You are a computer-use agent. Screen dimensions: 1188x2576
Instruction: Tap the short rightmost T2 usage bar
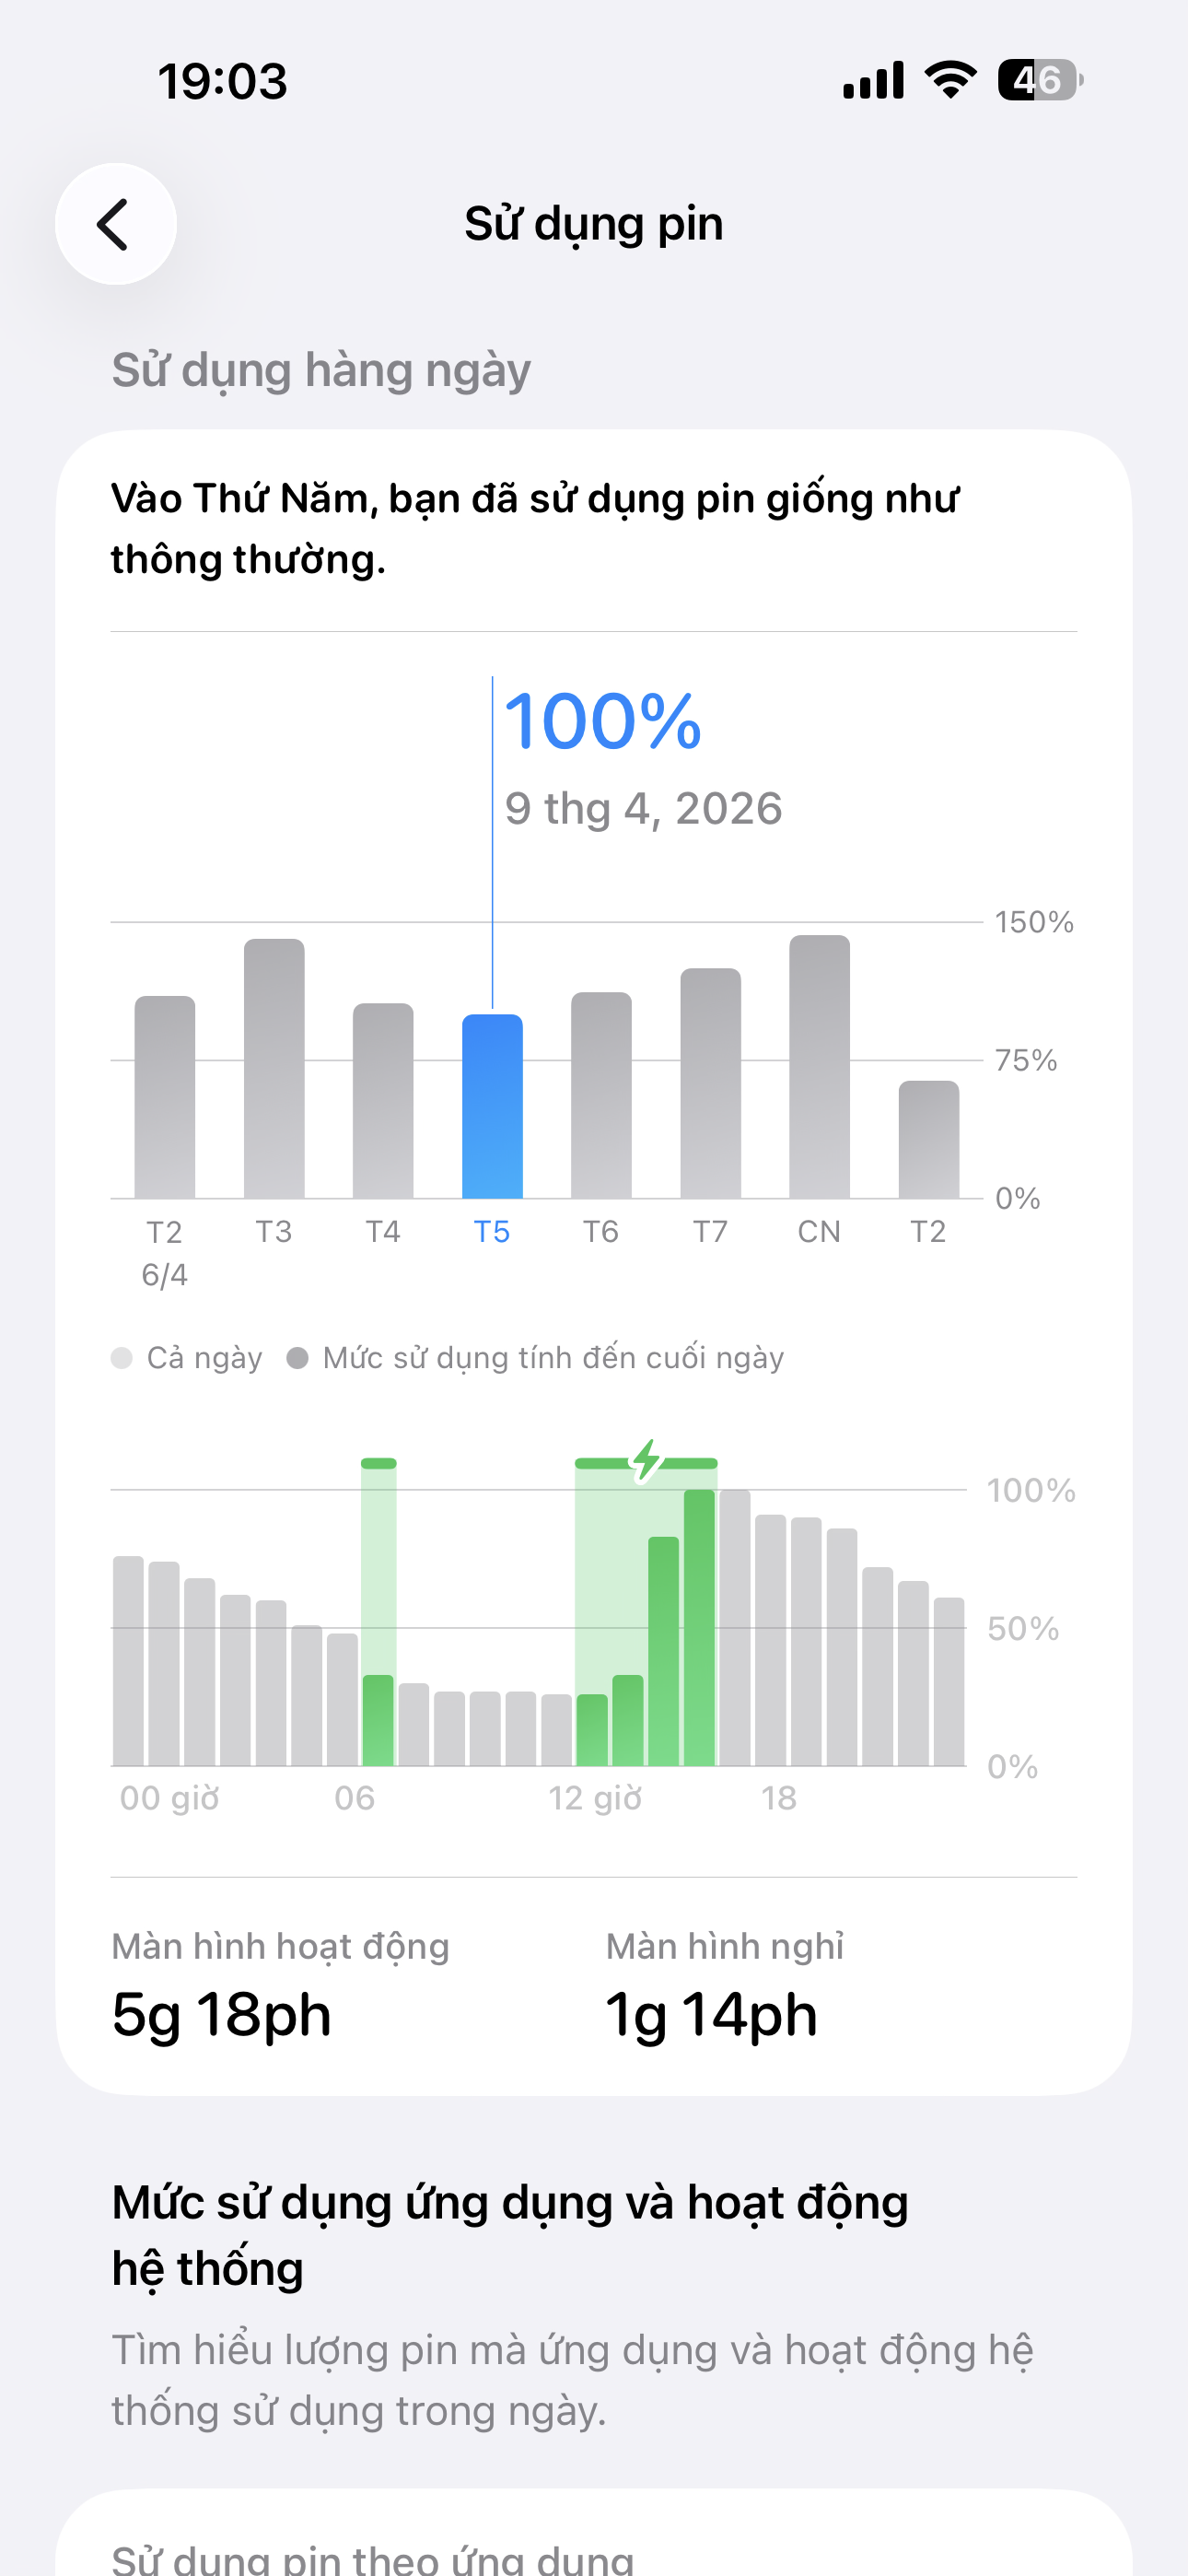point(928,1139)
